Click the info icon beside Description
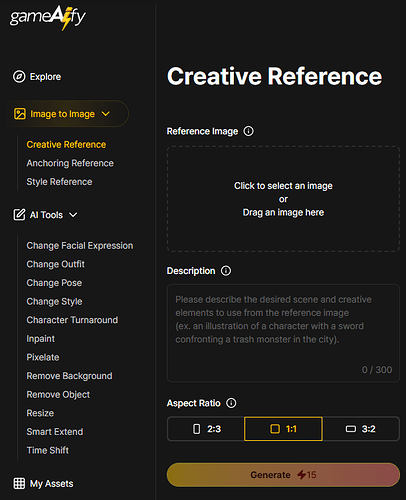 tap(226, 271)
